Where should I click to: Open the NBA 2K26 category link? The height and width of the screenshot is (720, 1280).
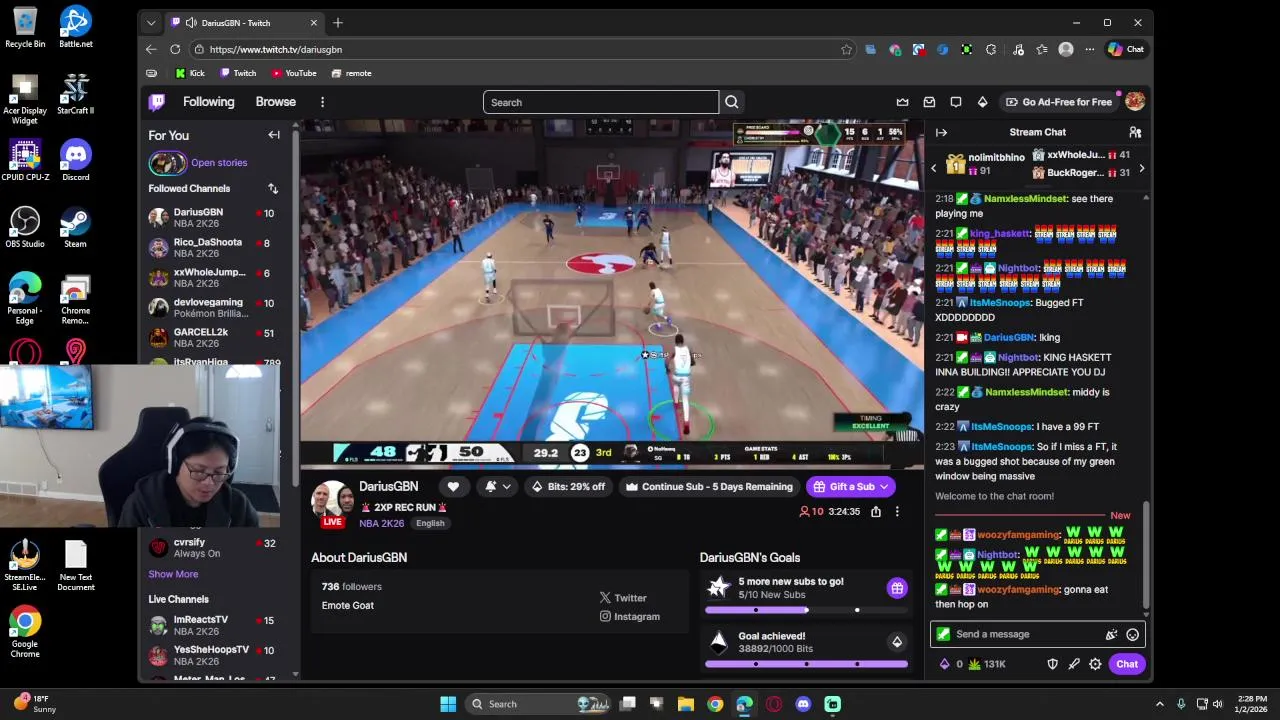(382, 523)
